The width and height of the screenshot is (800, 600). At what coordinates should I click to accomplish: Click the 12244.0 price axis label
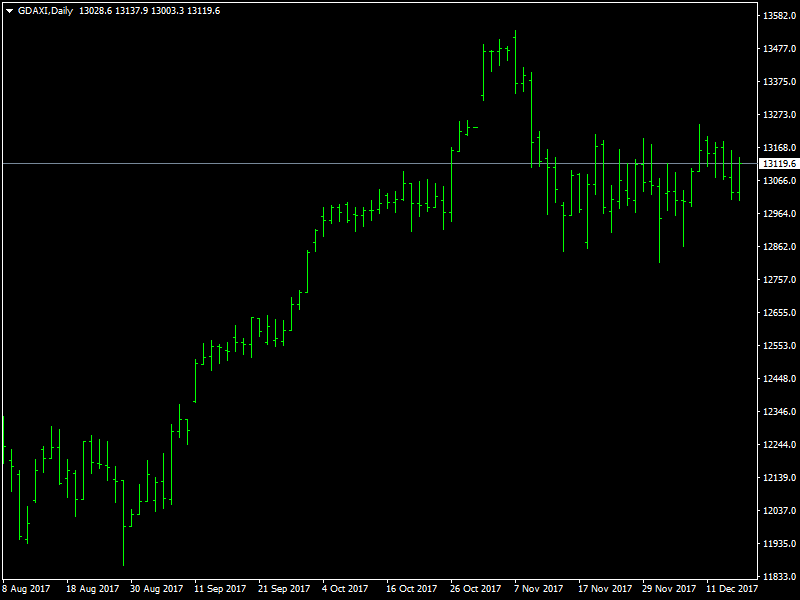pos(779,445)
